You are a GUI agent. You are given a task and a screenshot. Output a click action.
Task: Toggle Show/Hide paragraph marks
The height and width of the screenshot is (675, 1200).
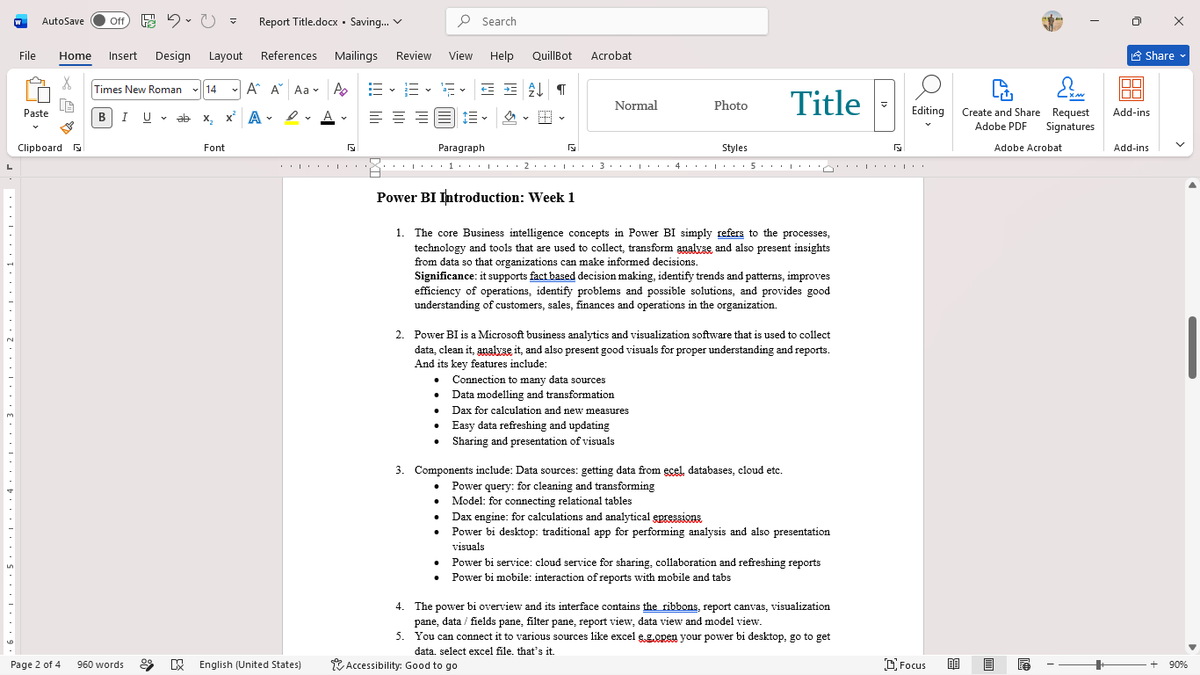point(561,89)
